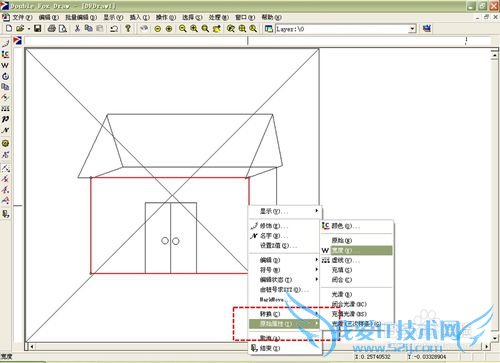Choose 设置Z值 in the context menu
Image resolution: width=500 pixels, height=363 pixels.
tap(285, 246)
